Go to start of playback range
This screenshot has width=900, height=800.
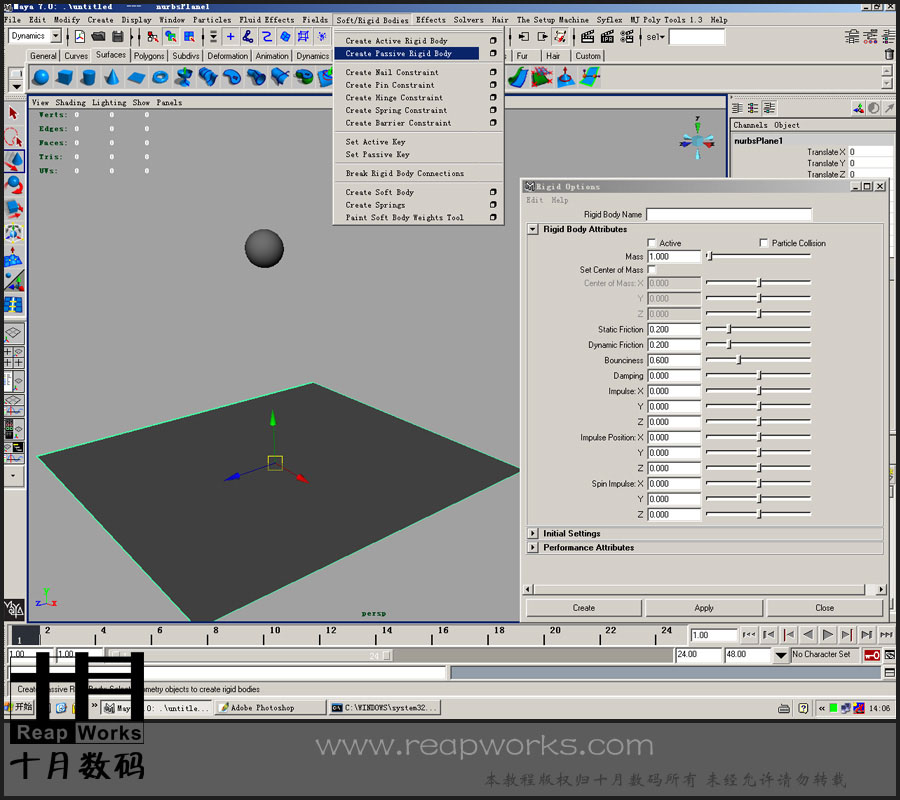click(x=749, y=635)
